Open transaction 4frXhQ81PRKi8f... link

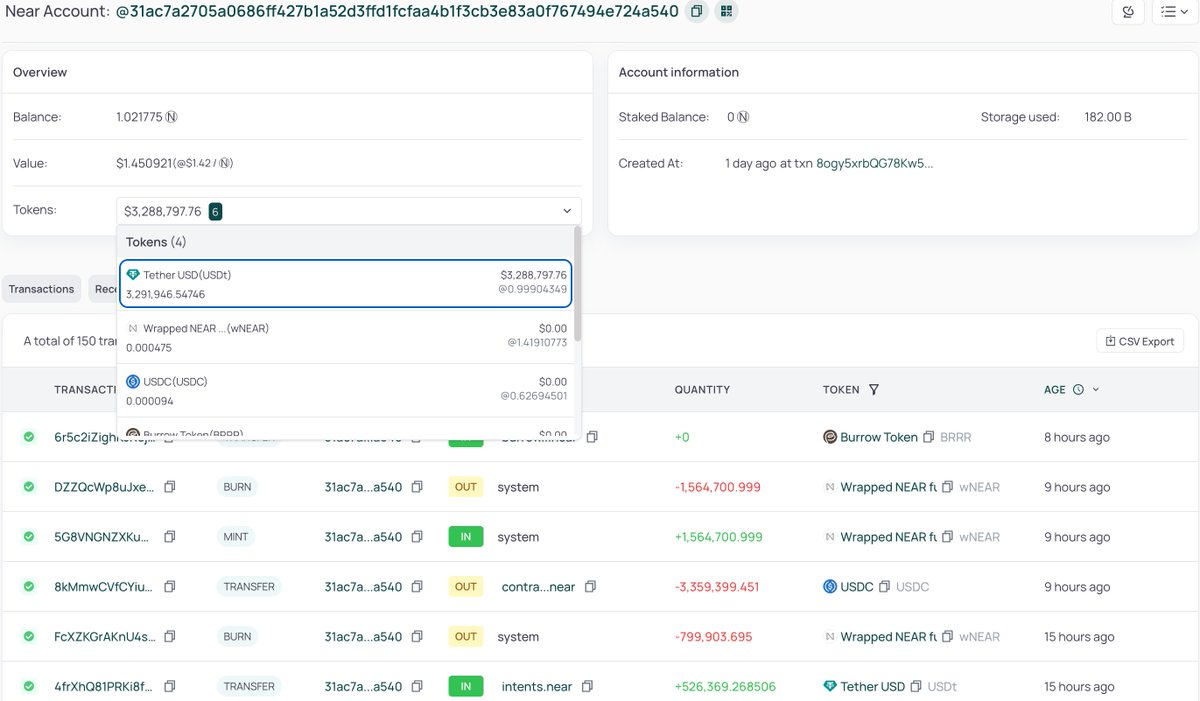pyautogui.click(x=104, y=687)
